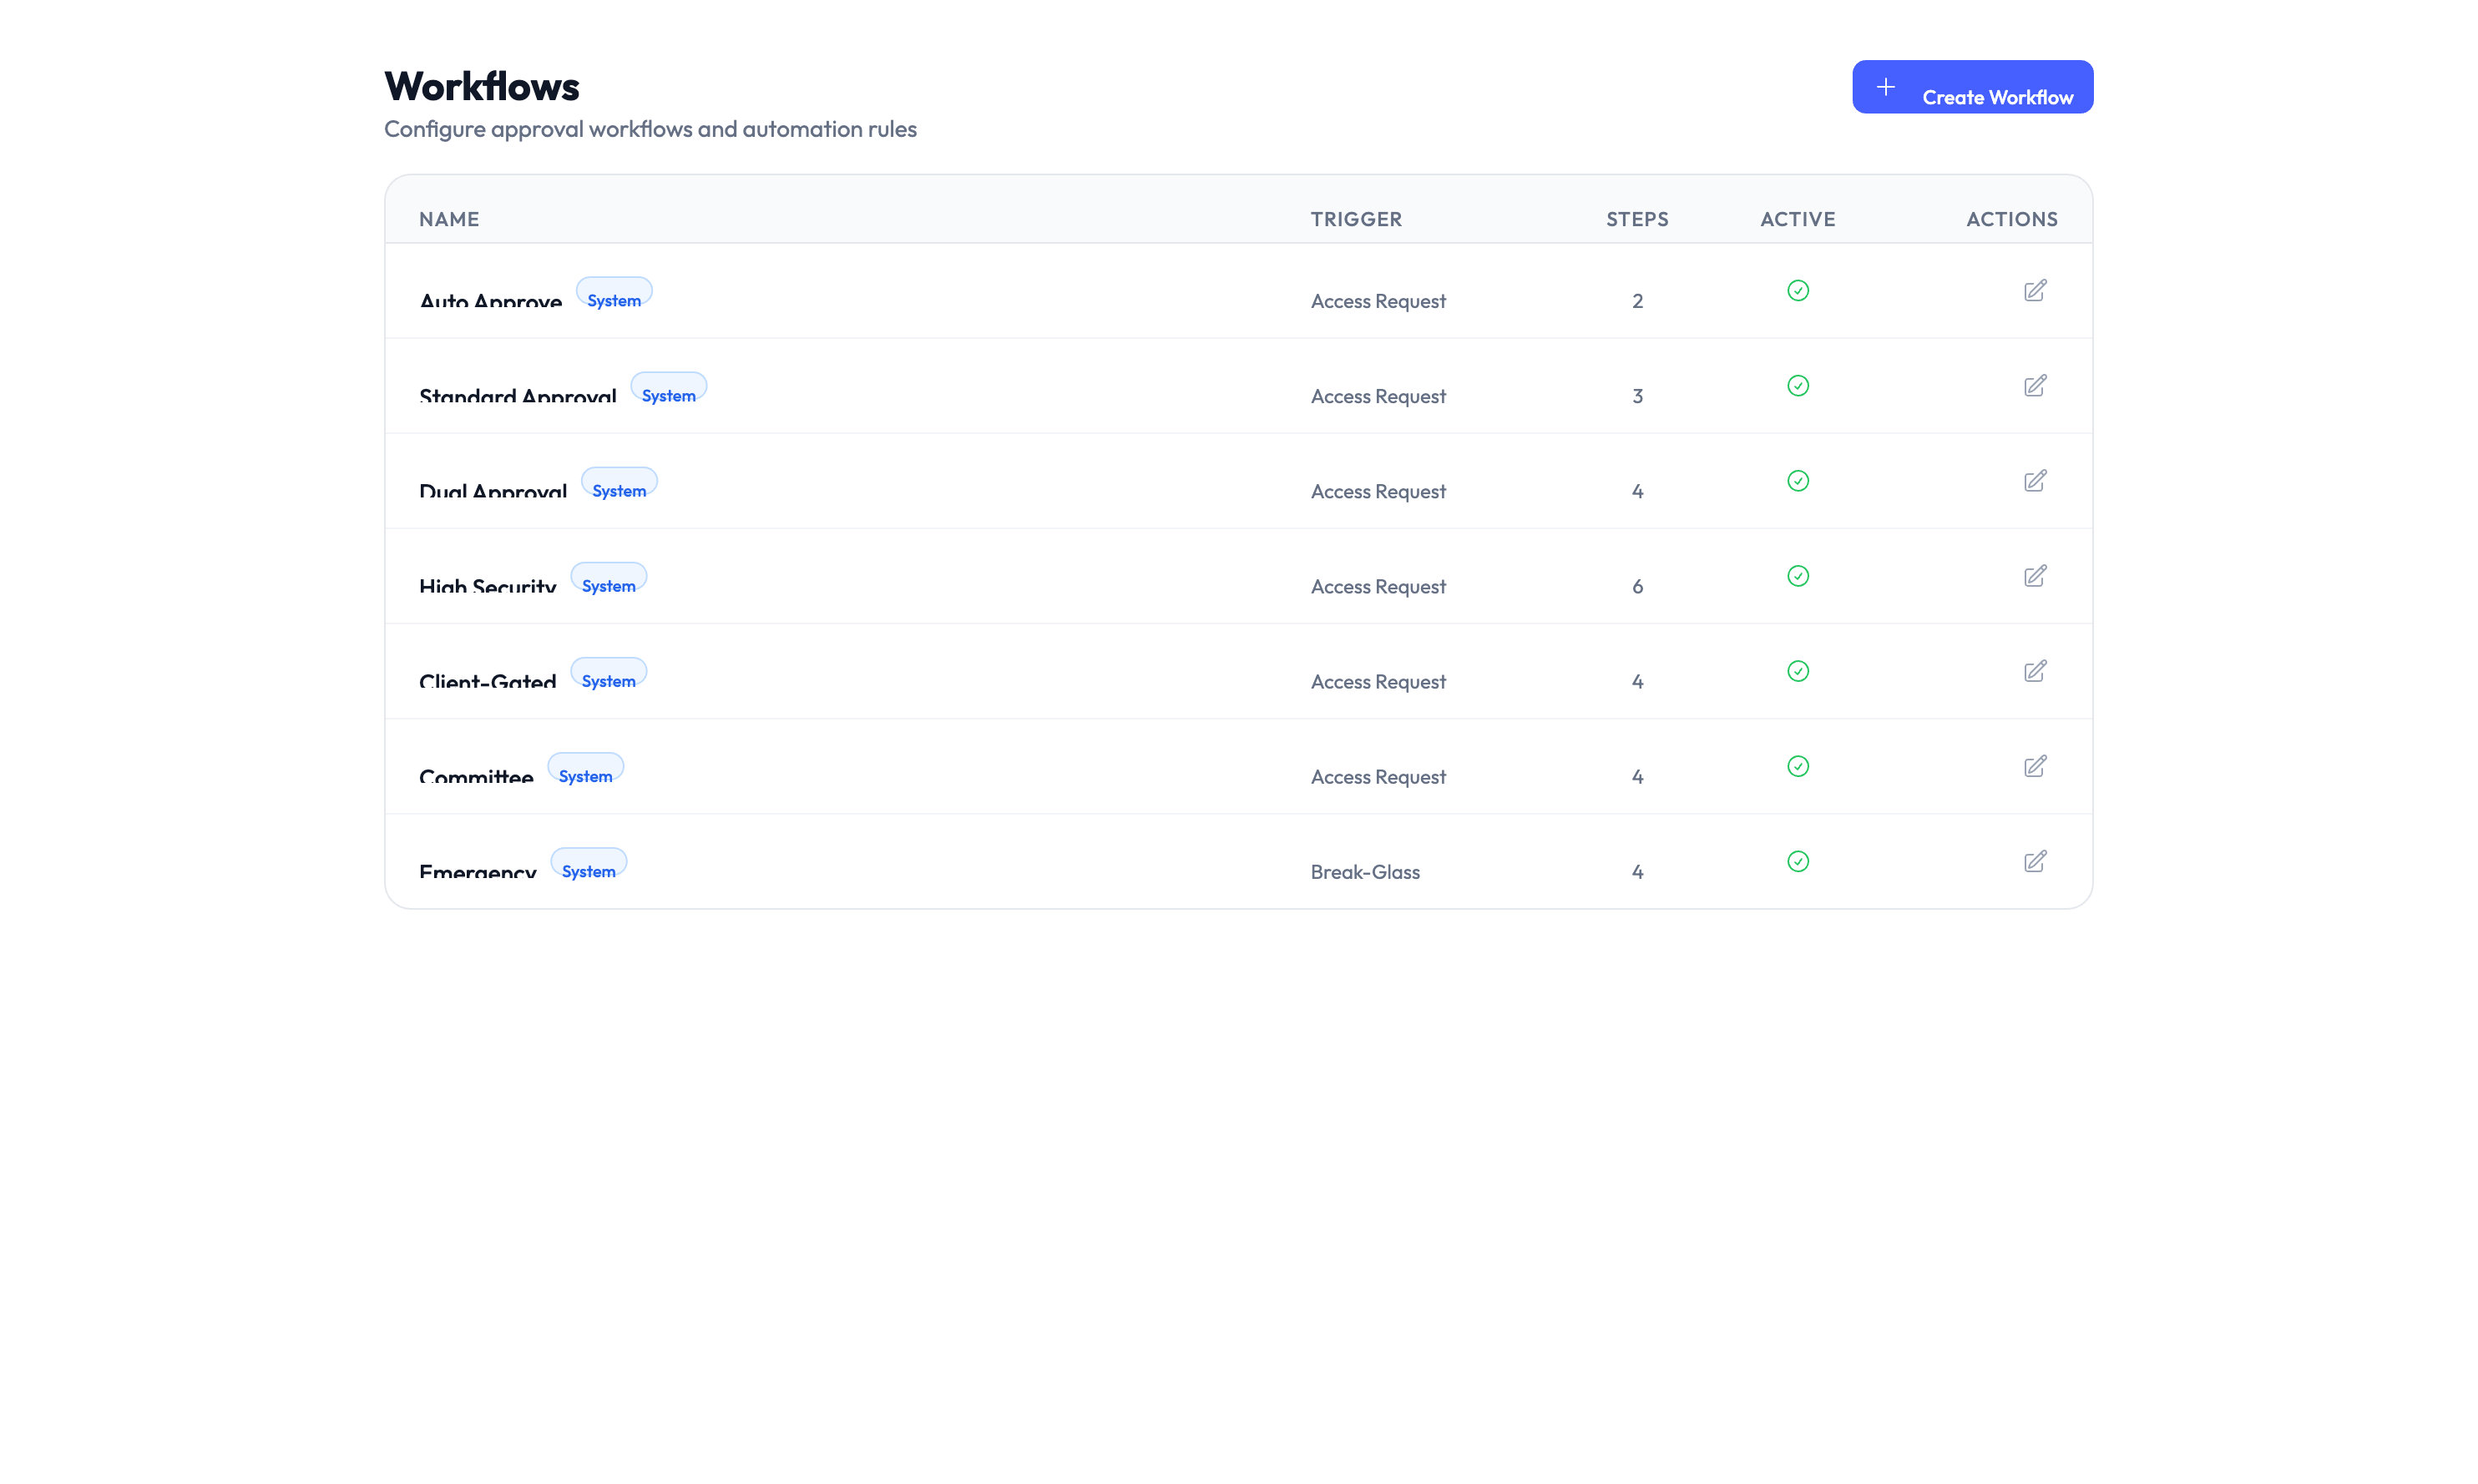Edit the Committee workflow

coord(2036,766)
